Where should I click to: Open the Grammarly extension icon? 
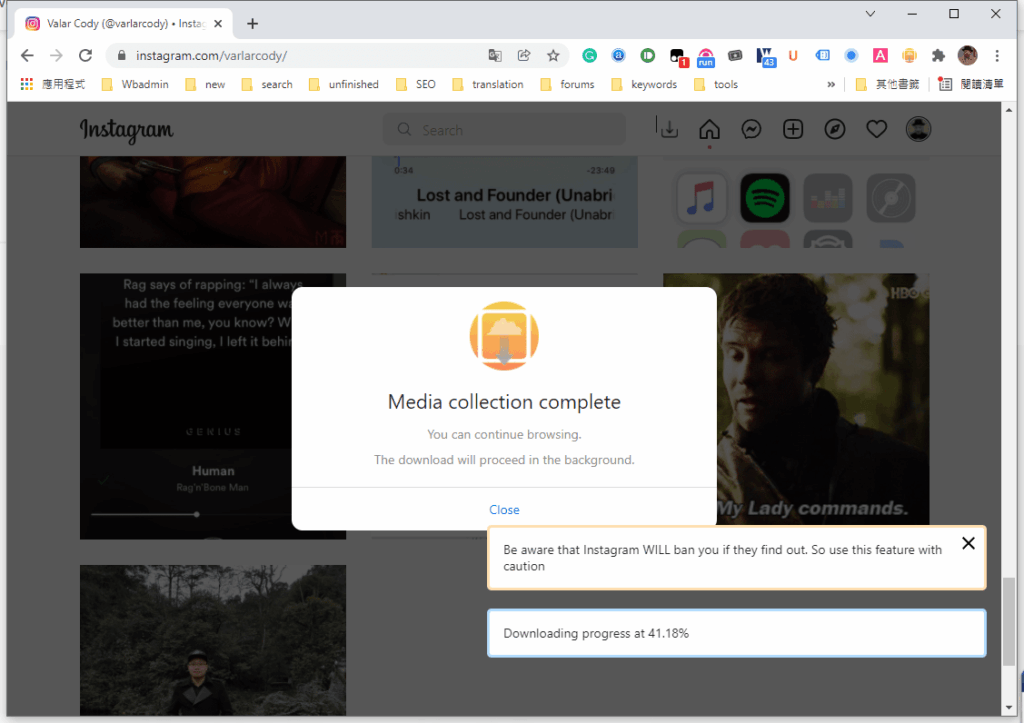[590, 56]
